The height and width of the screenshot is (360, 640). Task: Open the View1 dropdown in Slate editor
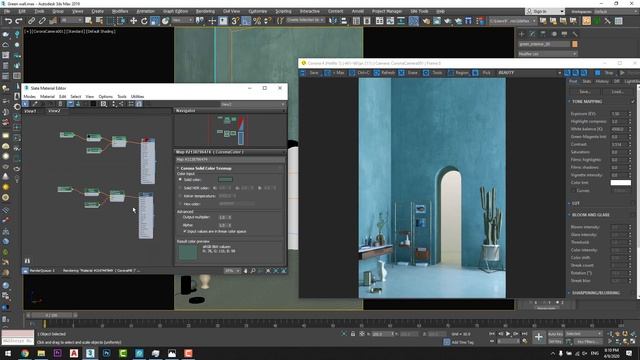[x=252, y=104]
